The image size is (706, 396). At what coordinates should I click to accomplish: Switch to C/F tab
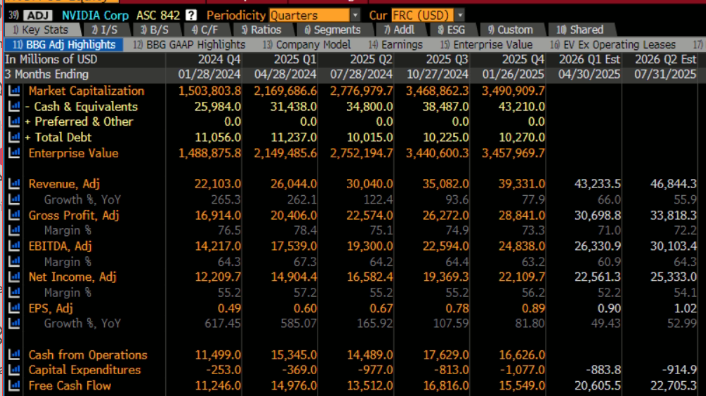(205, 30)
